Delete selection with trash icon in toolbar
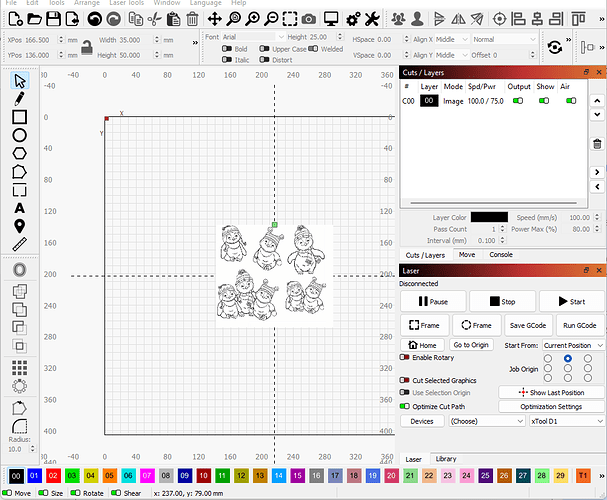 (x=192, y=19)
